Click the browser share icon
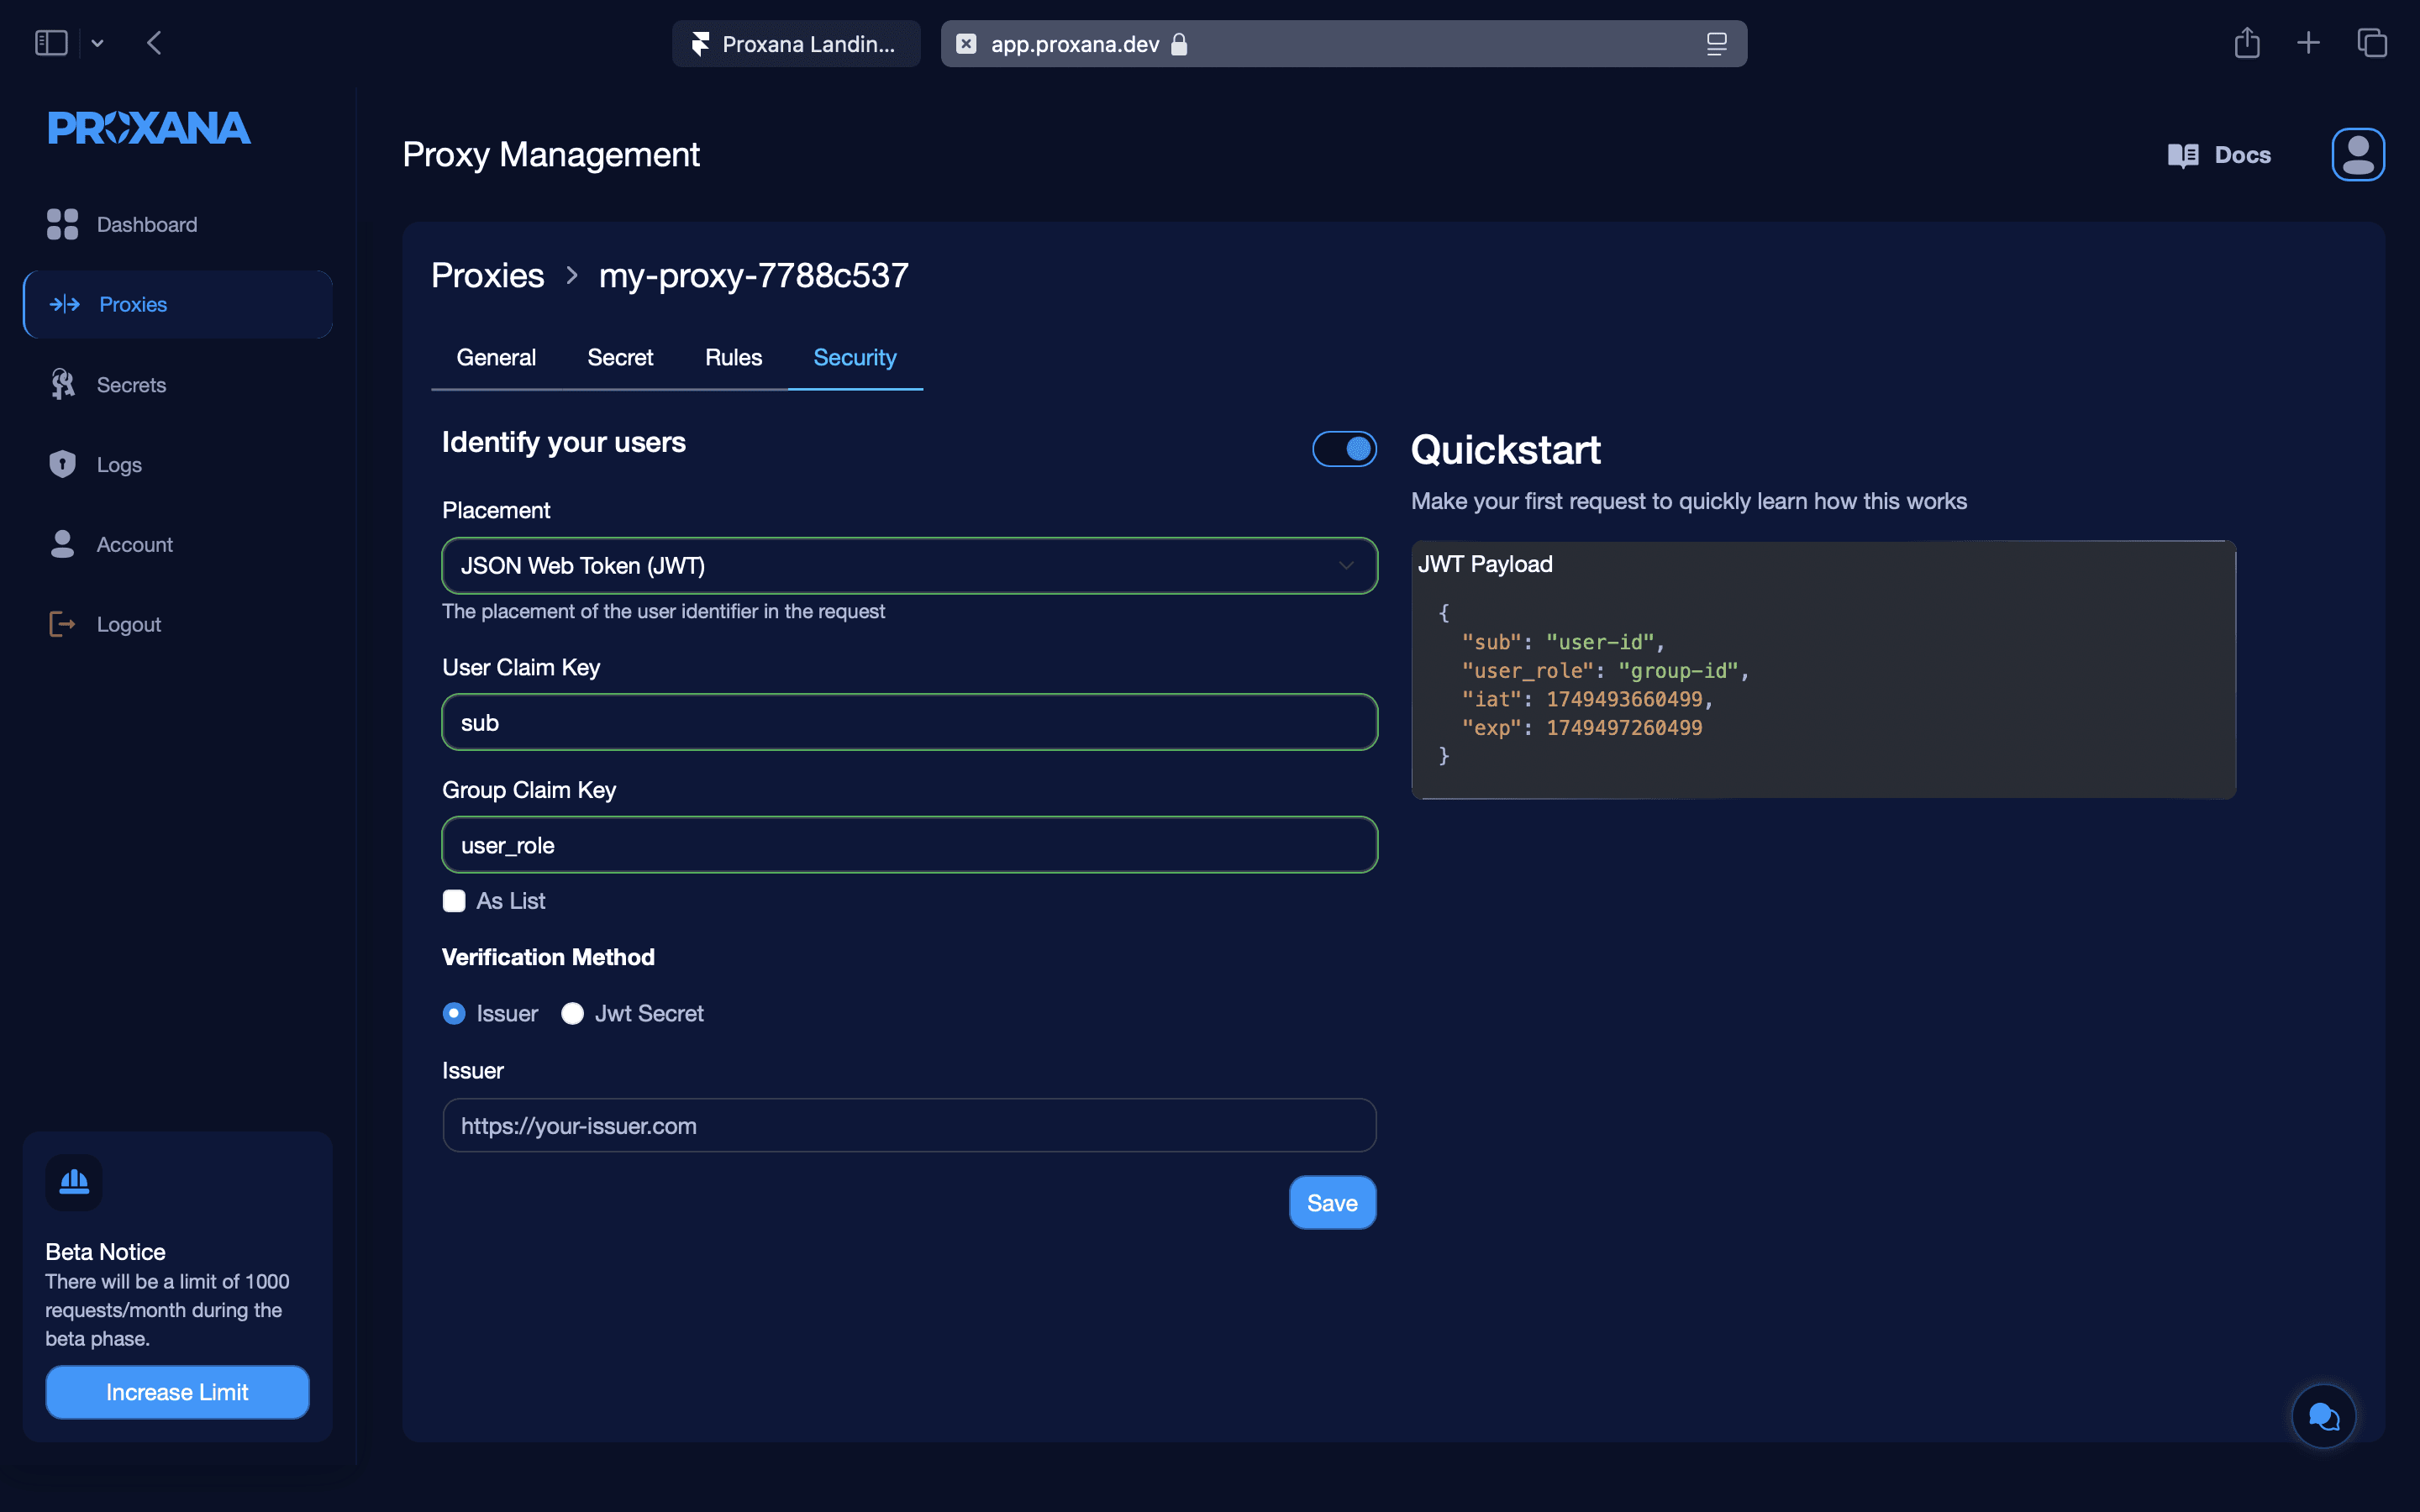The height and width of the screenshot is (1512, 2420). tap(2247, 43)
